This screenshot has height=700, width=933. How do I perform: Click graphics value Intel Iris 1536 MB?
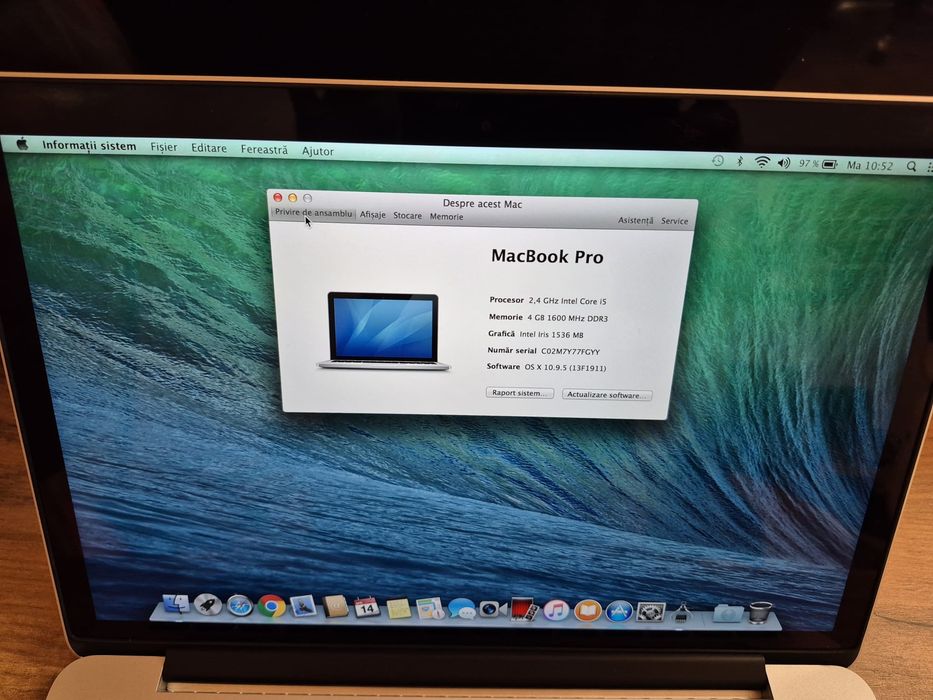click(x=551, y=335)
